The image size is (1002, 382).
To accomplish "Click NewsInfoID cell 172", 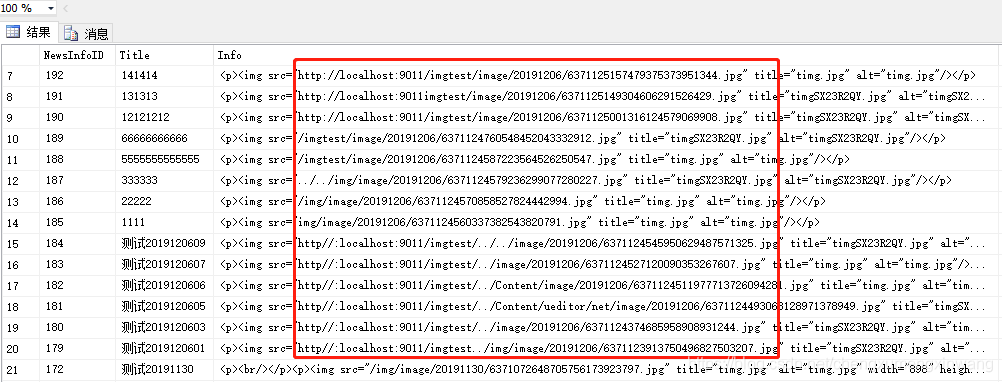I will pyautogui.click(x=77, y=369).
